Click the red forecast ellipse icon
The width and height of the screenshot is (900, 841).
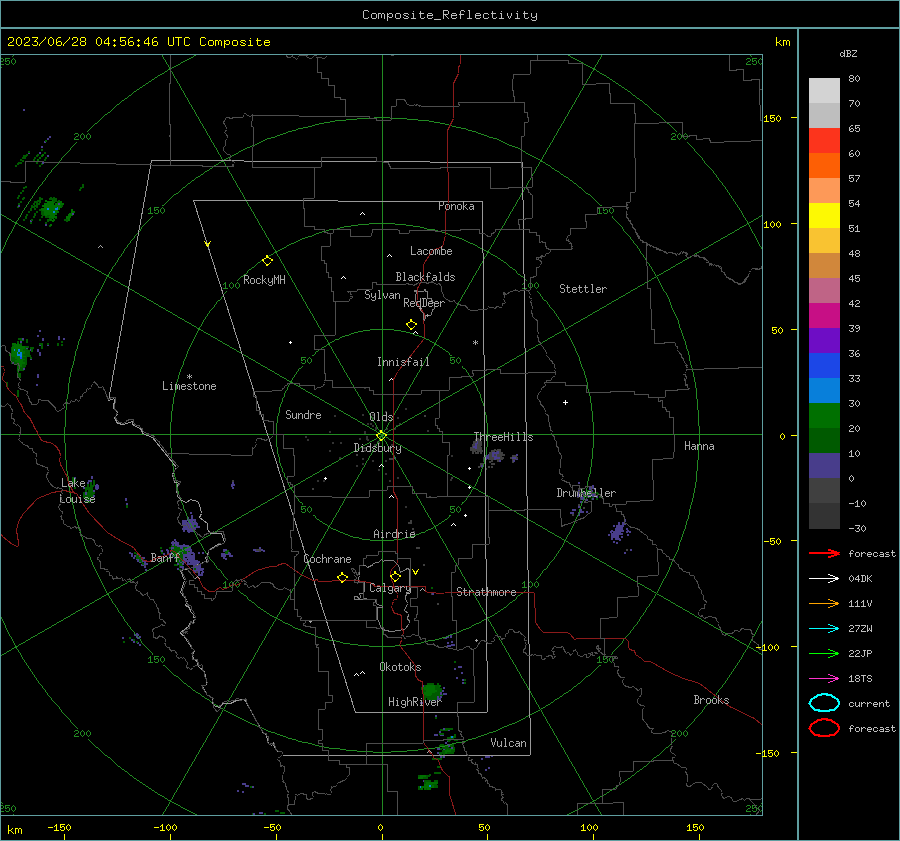pyautogui.click(x=824, y=728)
